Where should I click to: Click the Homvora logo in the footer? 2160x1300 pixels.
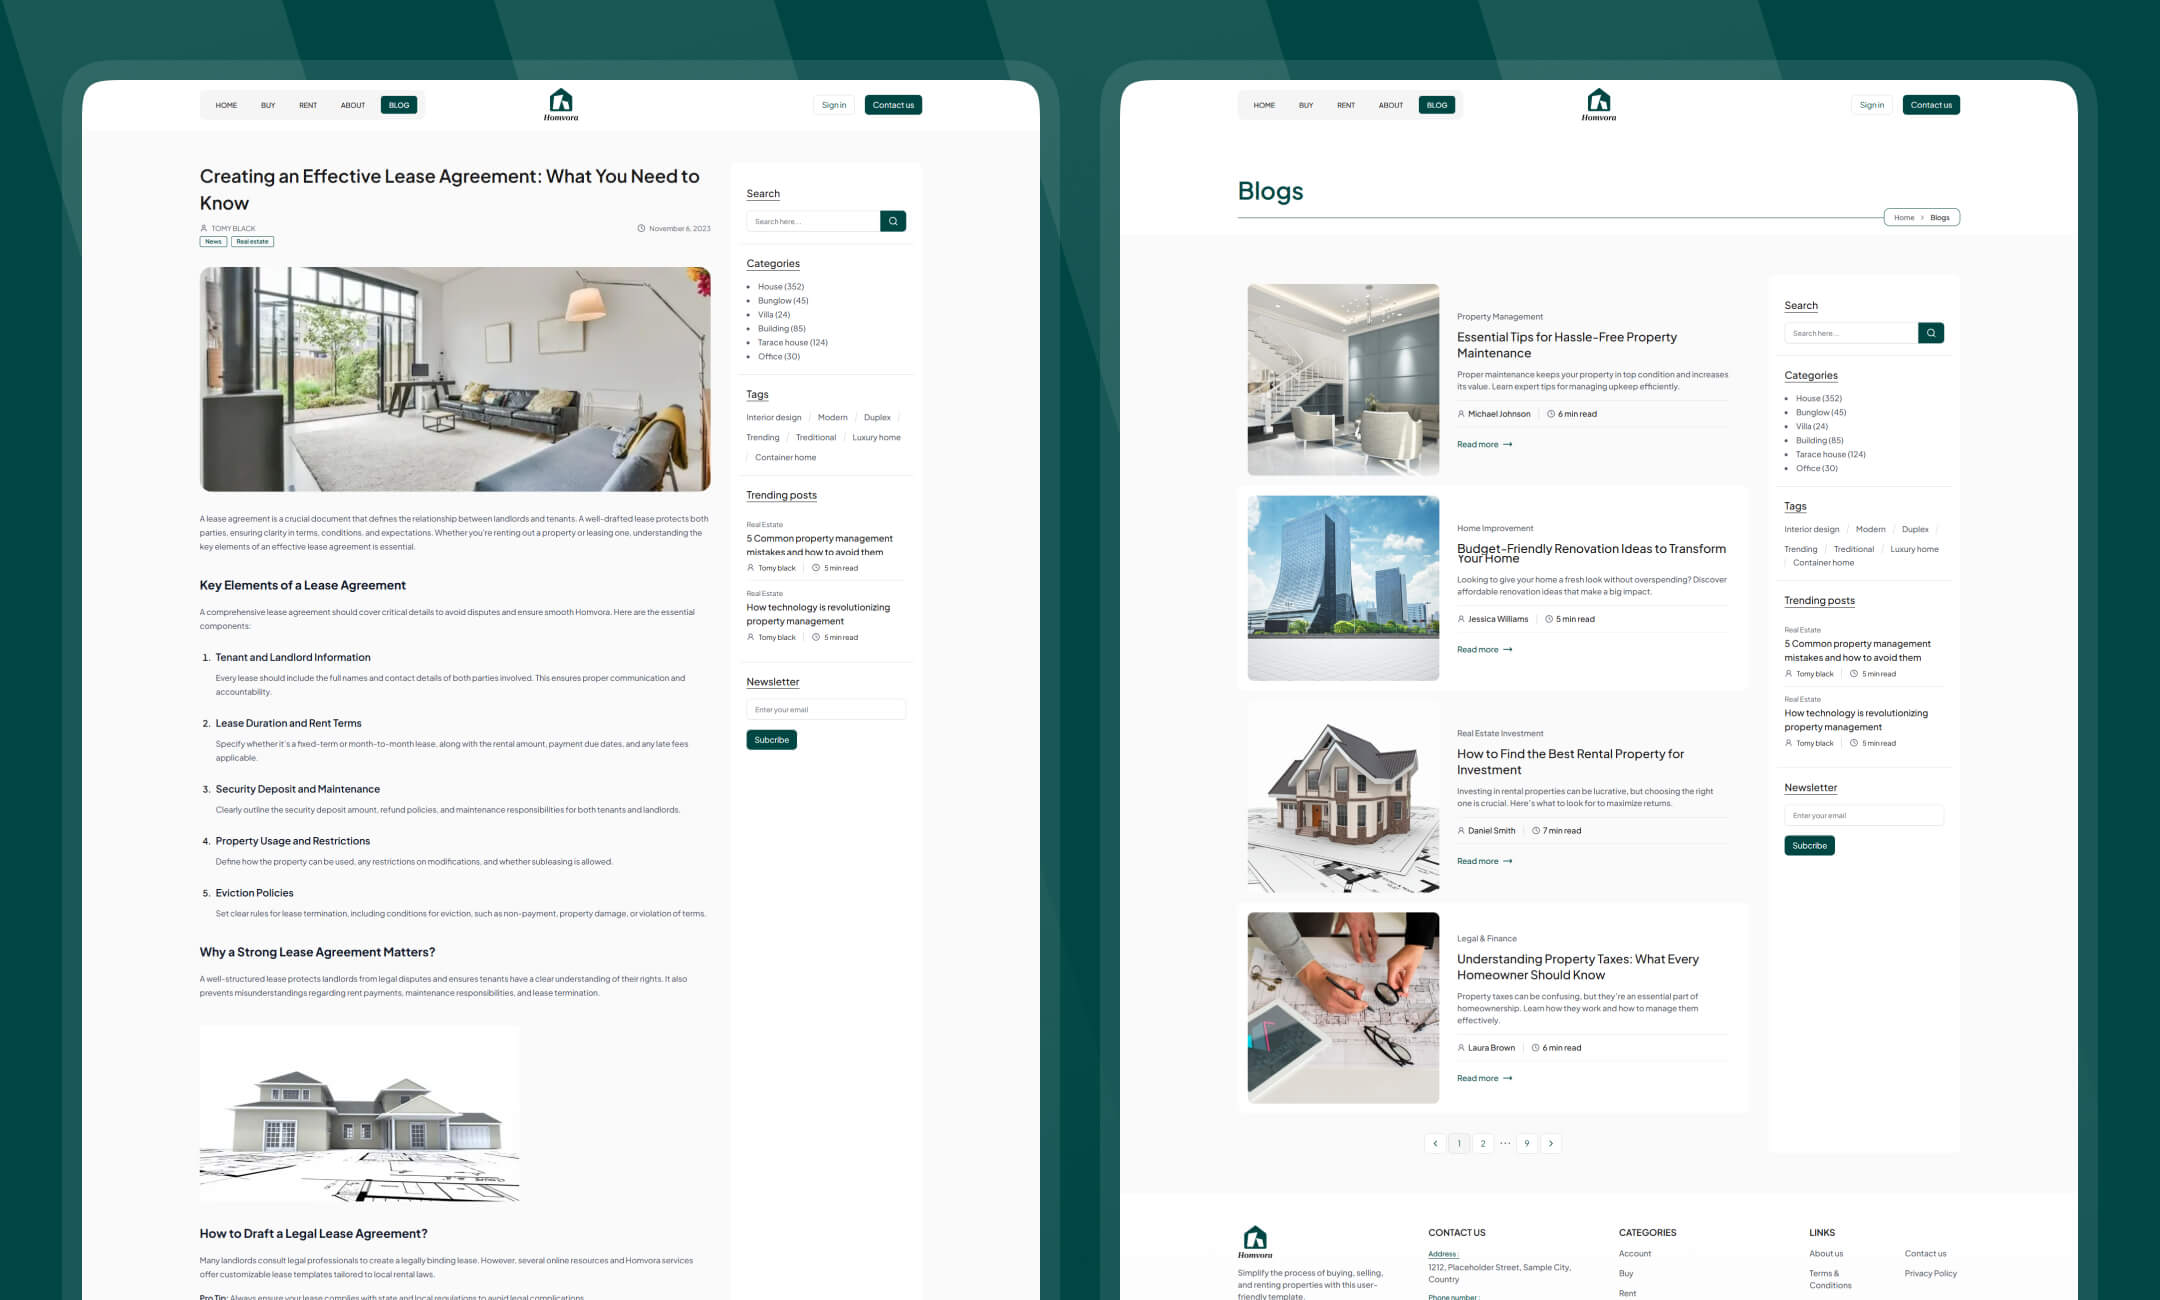[1255, 1241]
